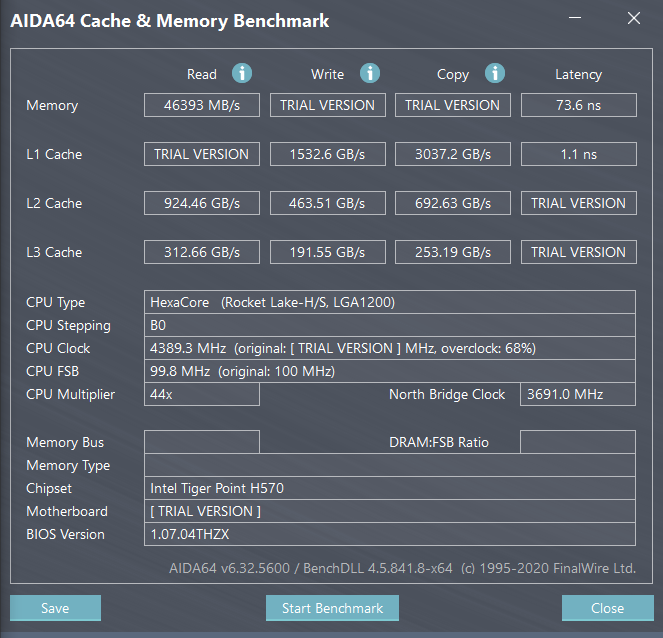The image size is (663, 638).
Task: Click the Chipset label
Action: click(49, 488)
